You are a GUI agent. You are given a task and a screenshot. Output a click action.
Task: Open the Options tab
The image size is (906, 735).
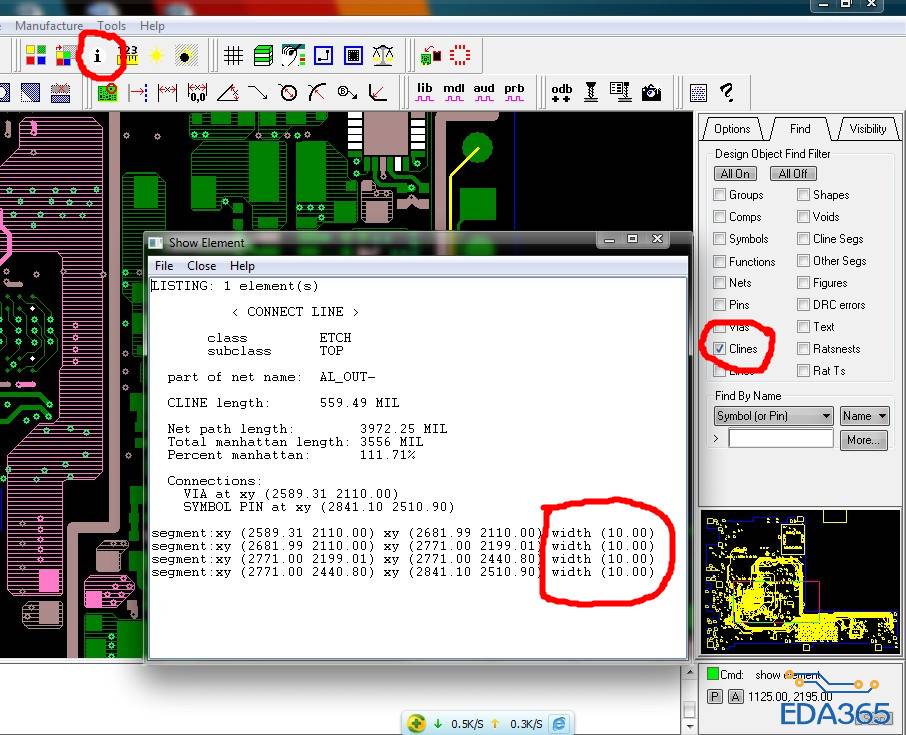coord(732,129)
